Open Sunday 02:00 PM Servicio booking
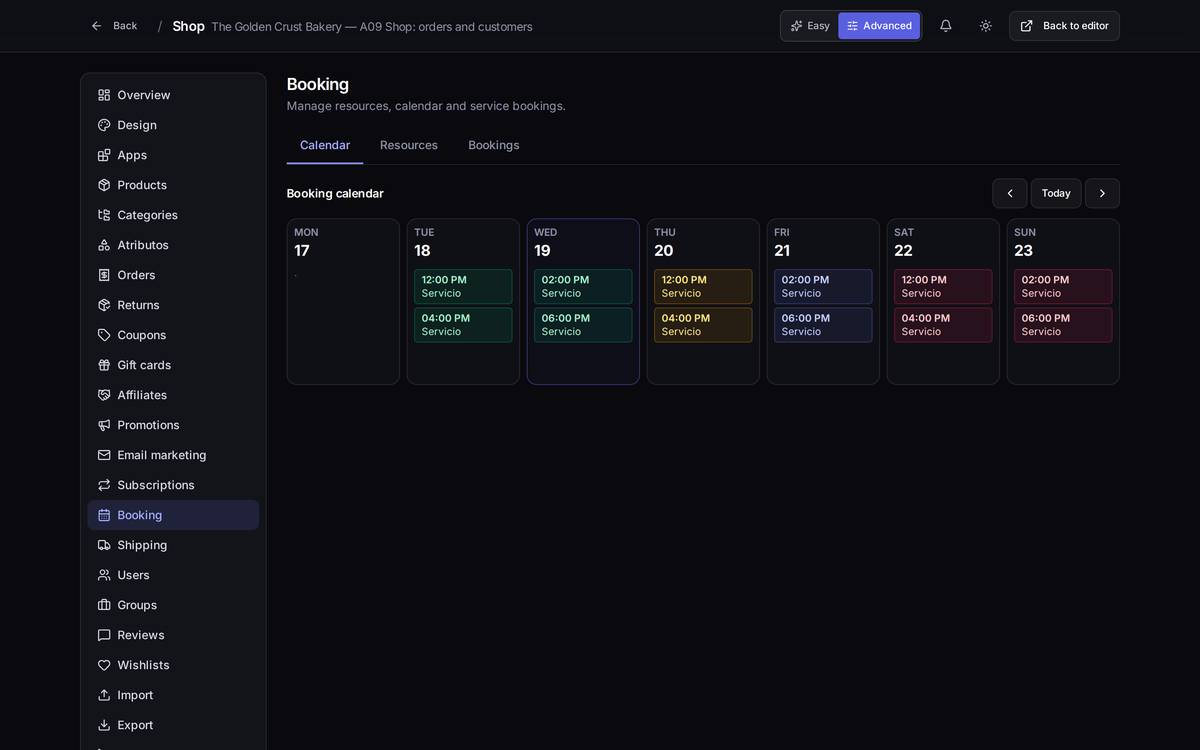The image size is (1200, 750). (x=1063, y=286)
